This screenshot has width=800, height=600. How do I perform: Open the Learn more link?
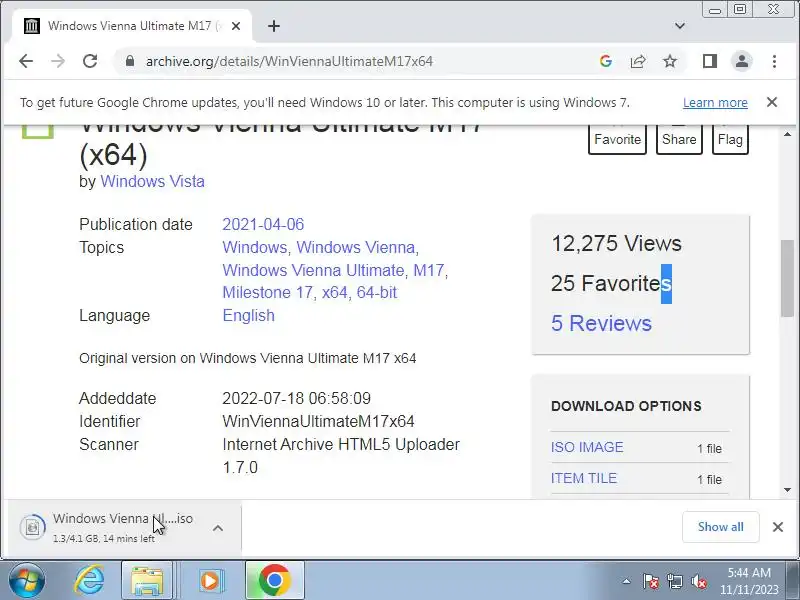(715, 103)
